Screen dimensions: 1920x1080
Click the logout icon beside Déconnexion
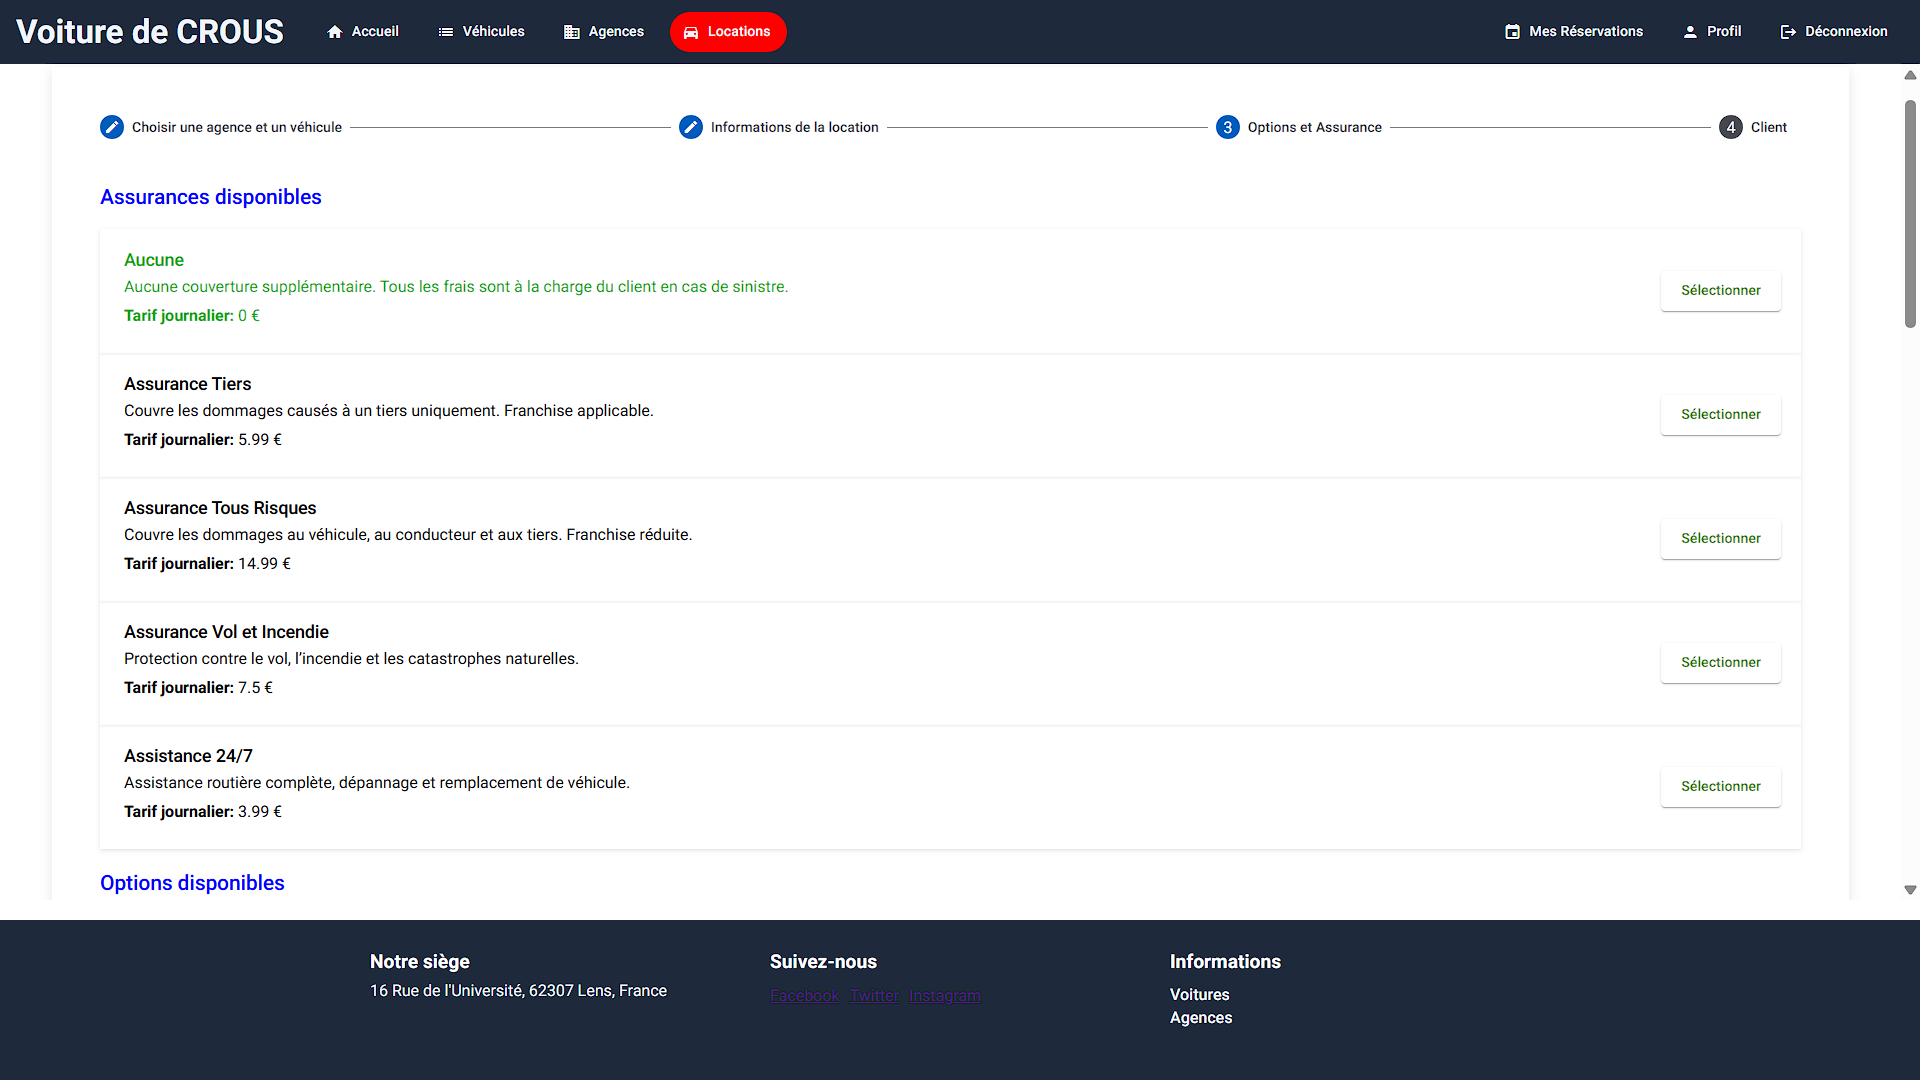(x=1788, y=32)
